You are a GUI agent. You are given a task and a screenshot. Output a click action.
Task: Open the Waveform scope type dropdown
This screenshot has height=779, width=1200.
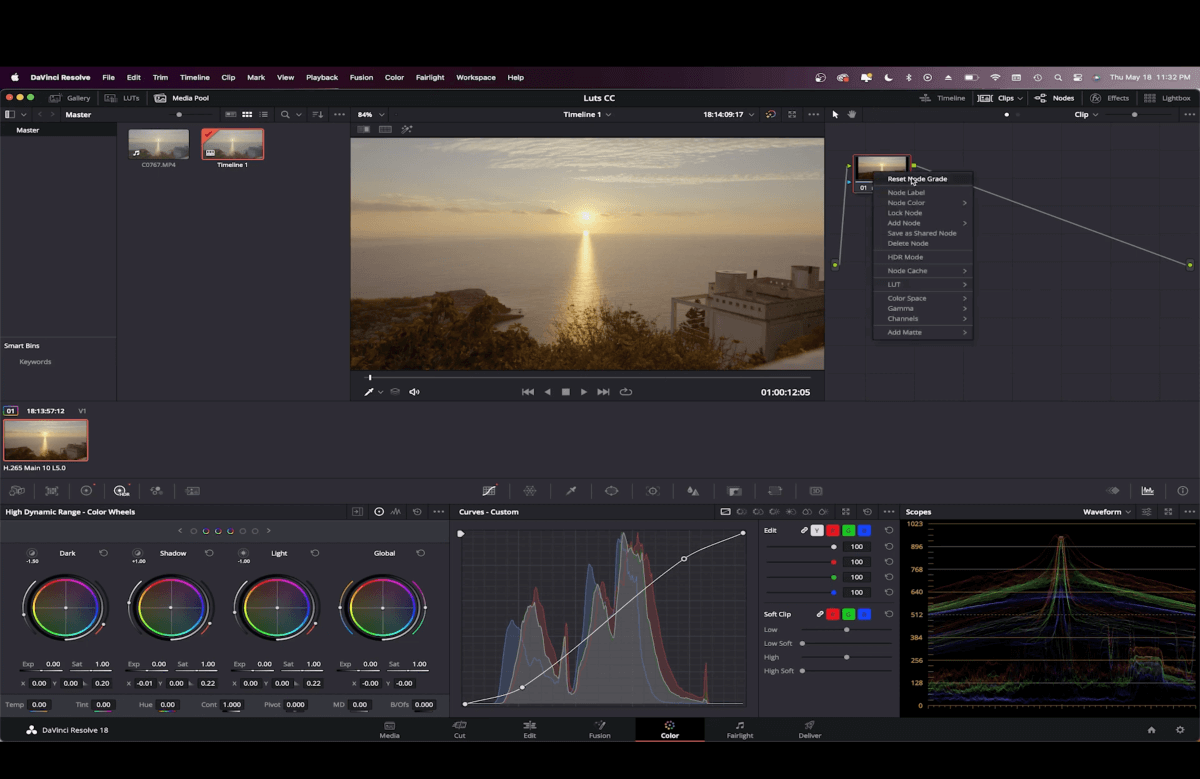1107,512
